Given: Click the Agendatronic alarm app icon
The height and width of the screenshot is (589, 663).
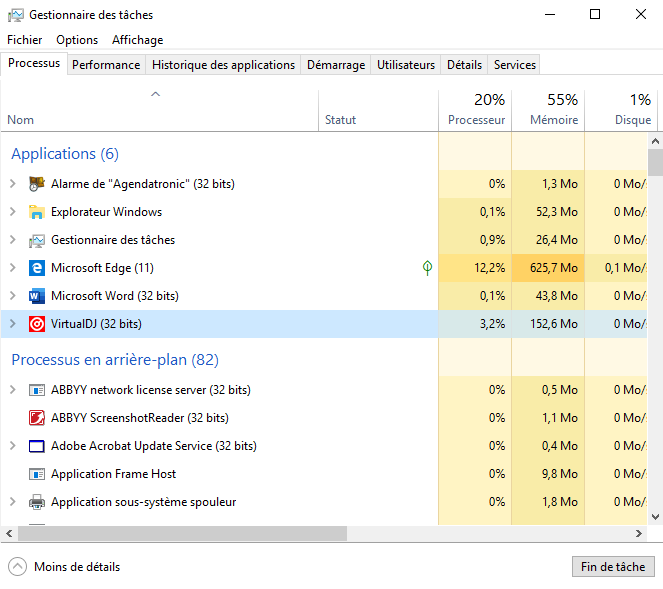Looking at the screenshot, I should click(x=37, y=184).
